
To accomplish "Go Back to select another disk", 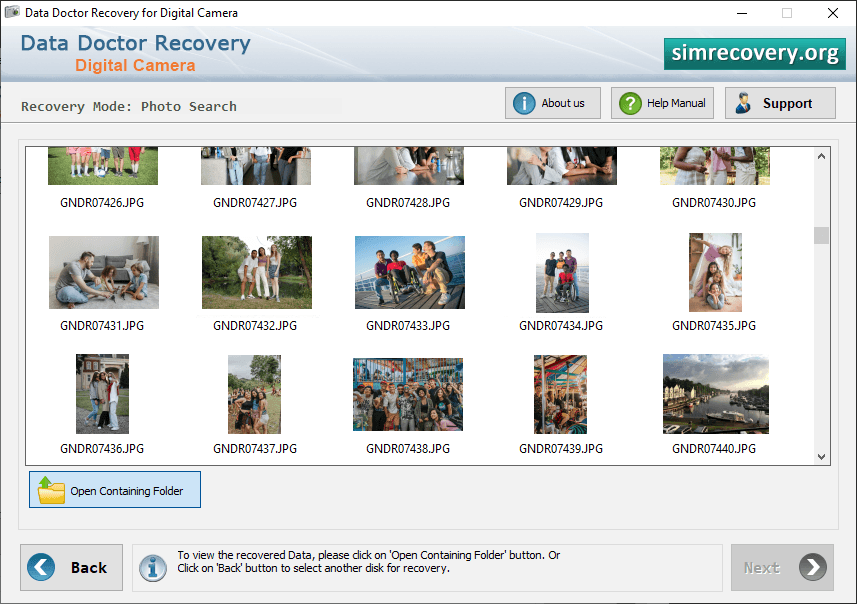I will point(72,567).
